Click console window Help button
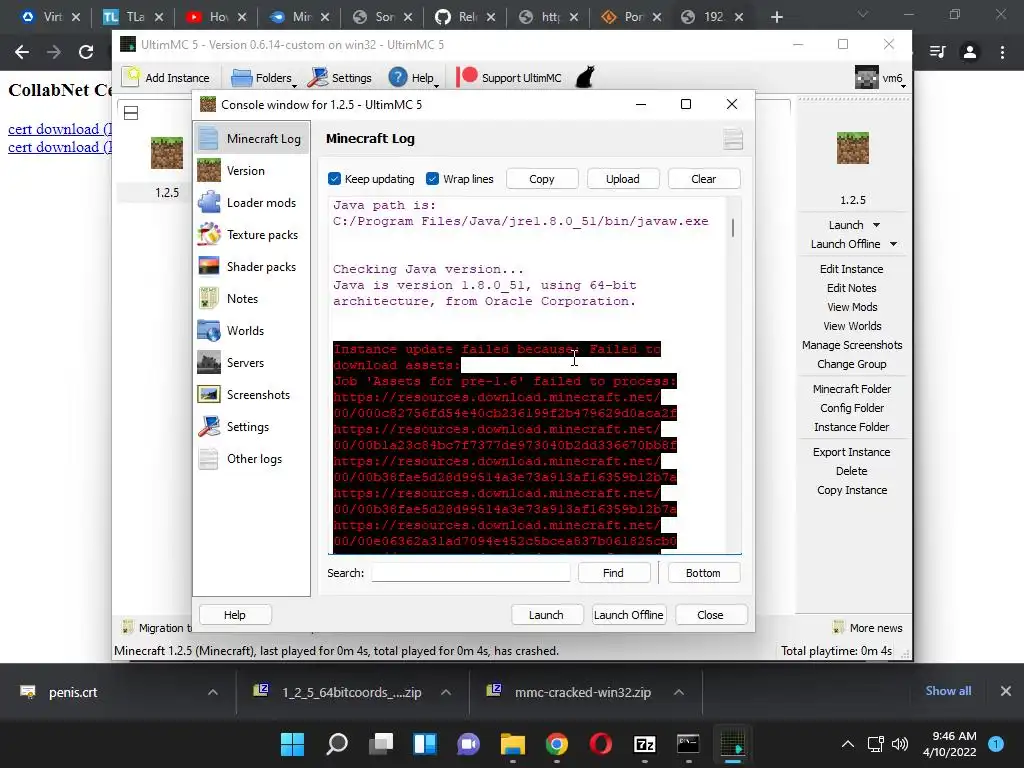1024x768 pixels. (234, 615)
